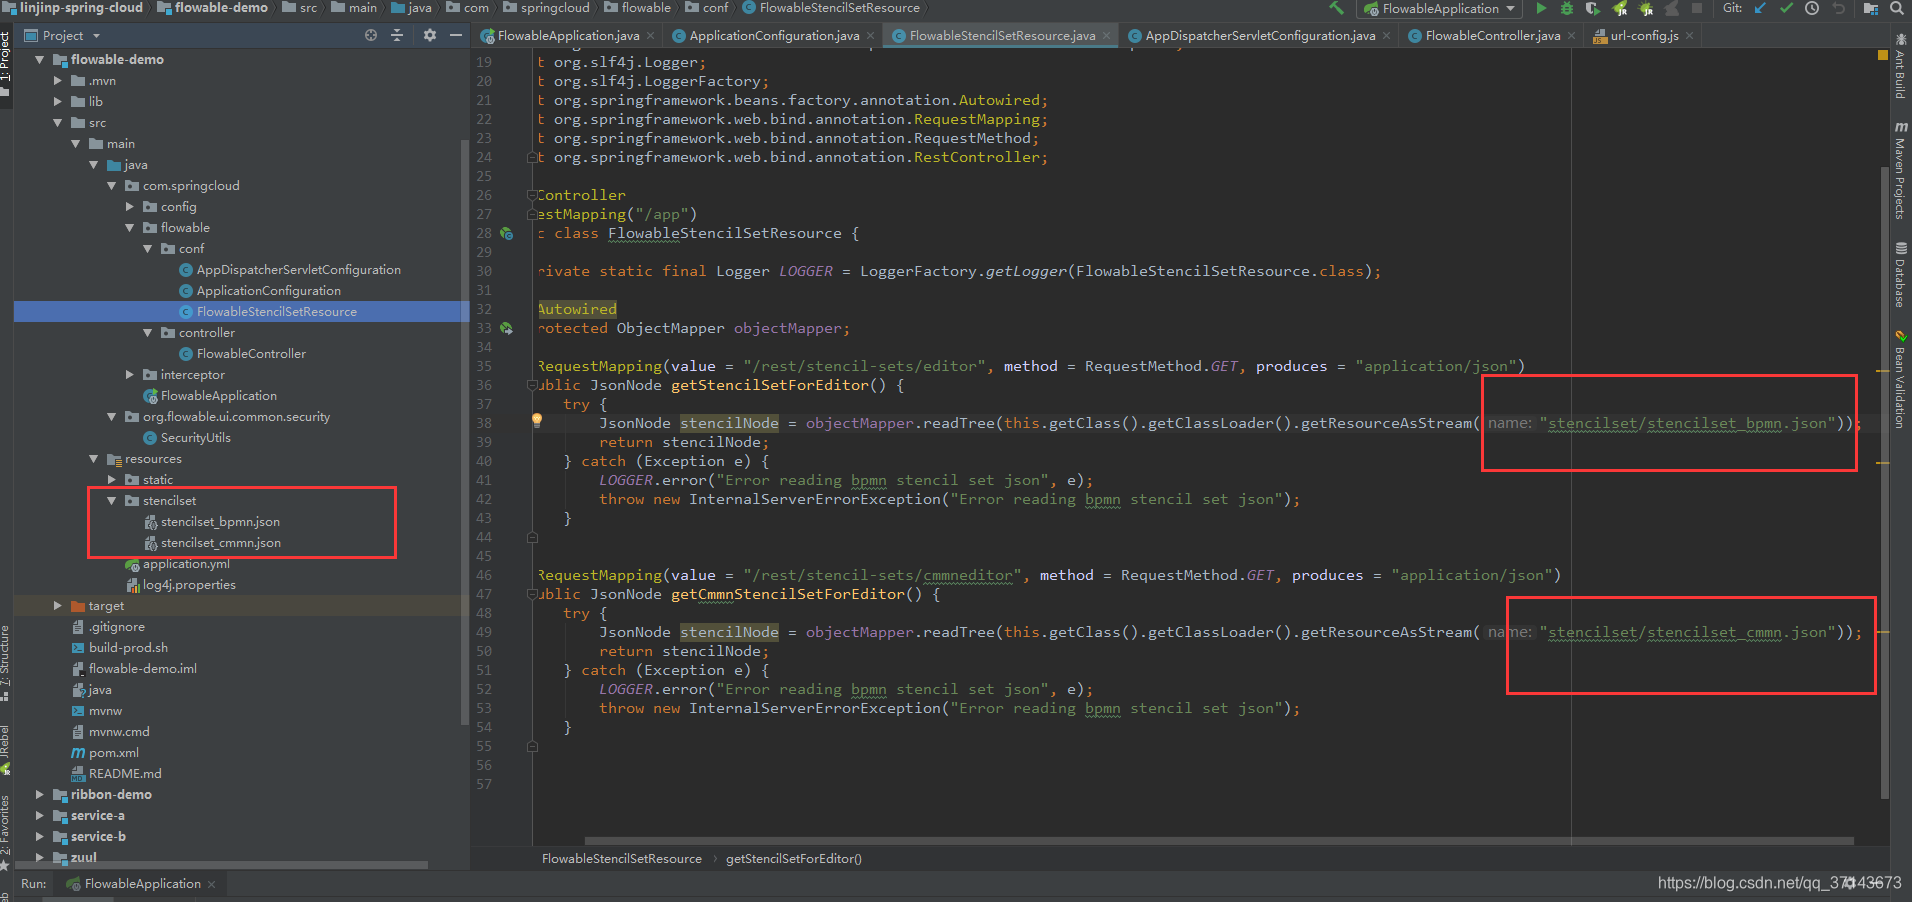Click the Search Everywhere magnifier icon
This screenshot has height=902, width=1912.
(x=1897, y=8)
